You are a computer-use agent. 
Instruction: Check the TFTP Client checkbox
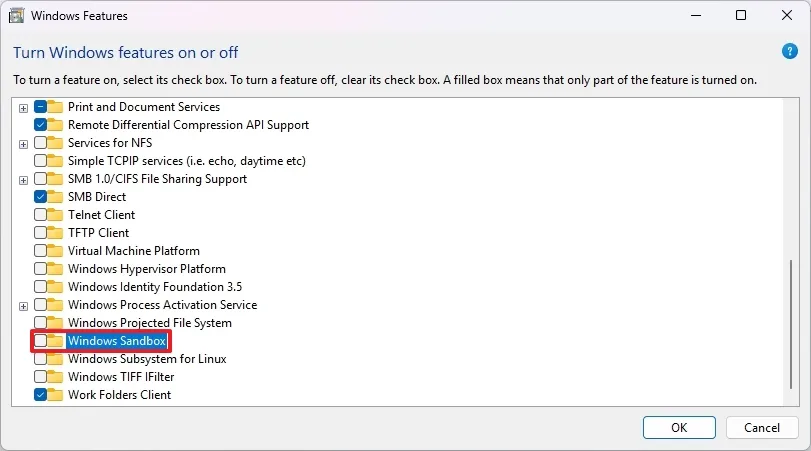40,233
